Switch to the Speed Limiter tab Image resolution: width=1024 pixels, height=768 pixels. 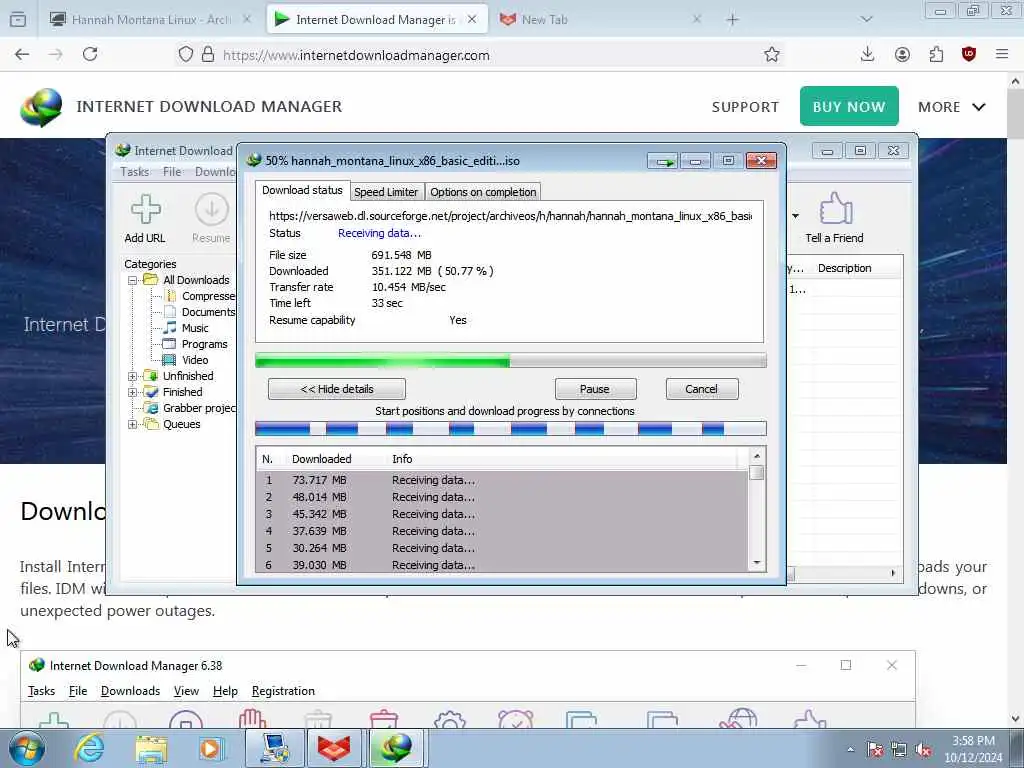pyautogui.click(x=386, y=192)
